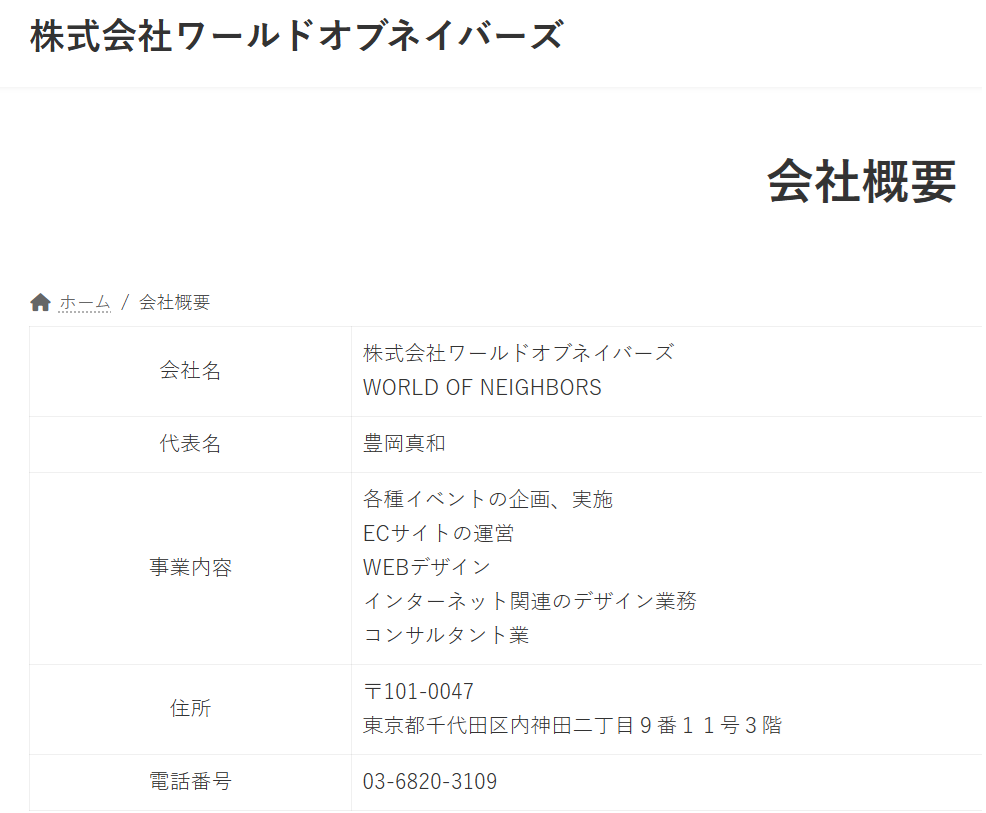
Task: Click the 住所 row label
Action: point(190,709)
